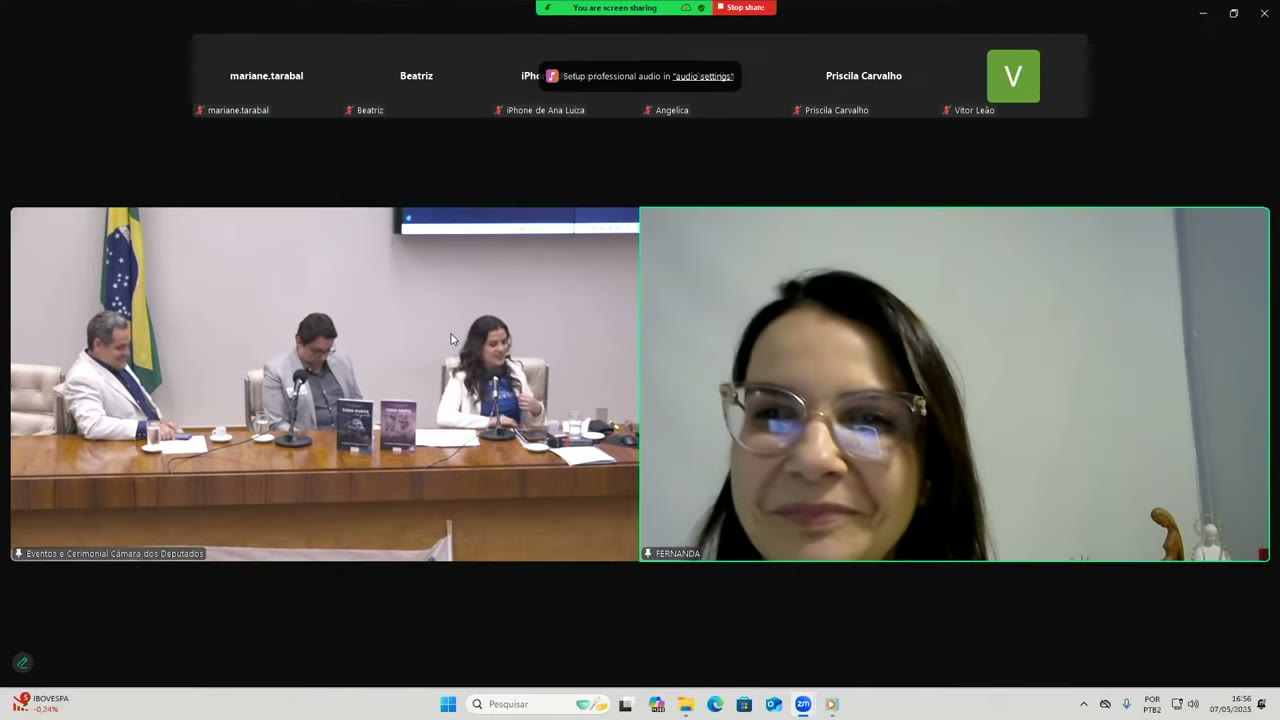Click the microphone tray icon
1280x720 pixels.
coord(1127,704)
